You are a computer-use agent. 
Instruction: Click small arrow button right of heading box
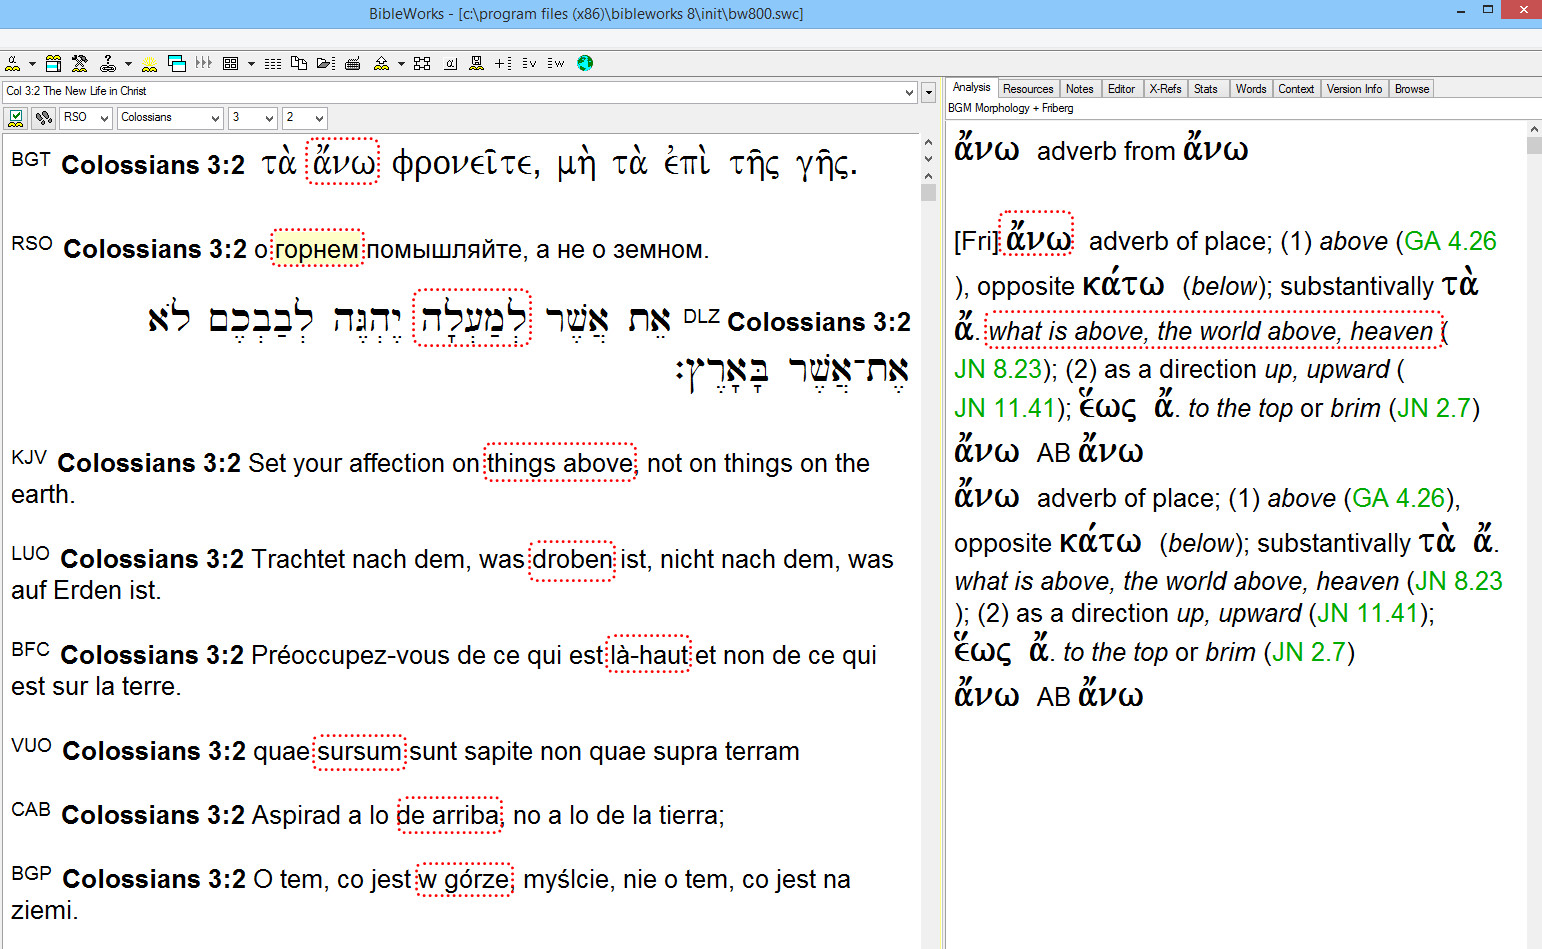[x=928, y=91]
